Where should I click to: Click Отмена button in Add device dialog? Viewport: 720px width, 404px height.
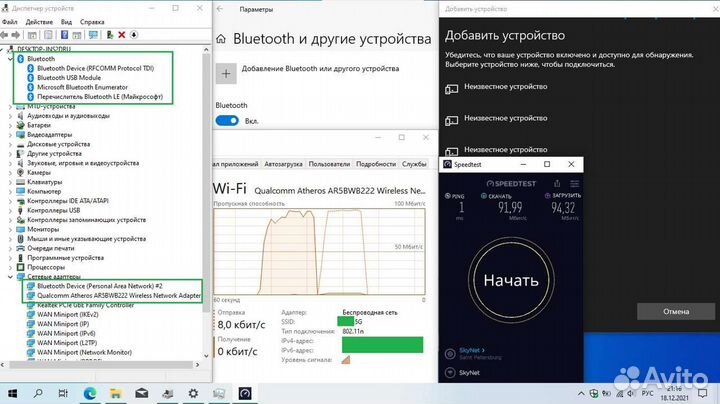pyautogui.click(x=676, y=311)
